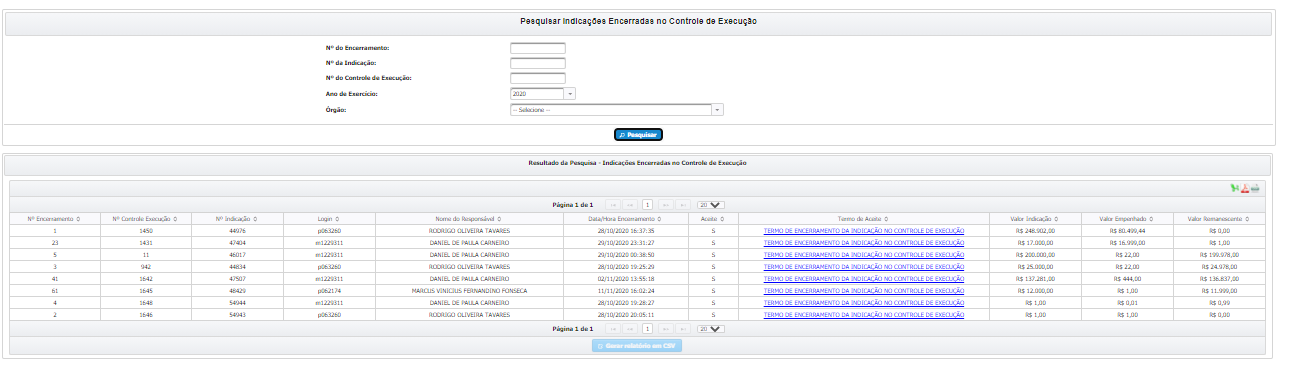This screenshot has height=376, width=1293.
Task: Click date 02/11/2020 13:55:18
Action: pyautogui.click(x=626, y=278)
